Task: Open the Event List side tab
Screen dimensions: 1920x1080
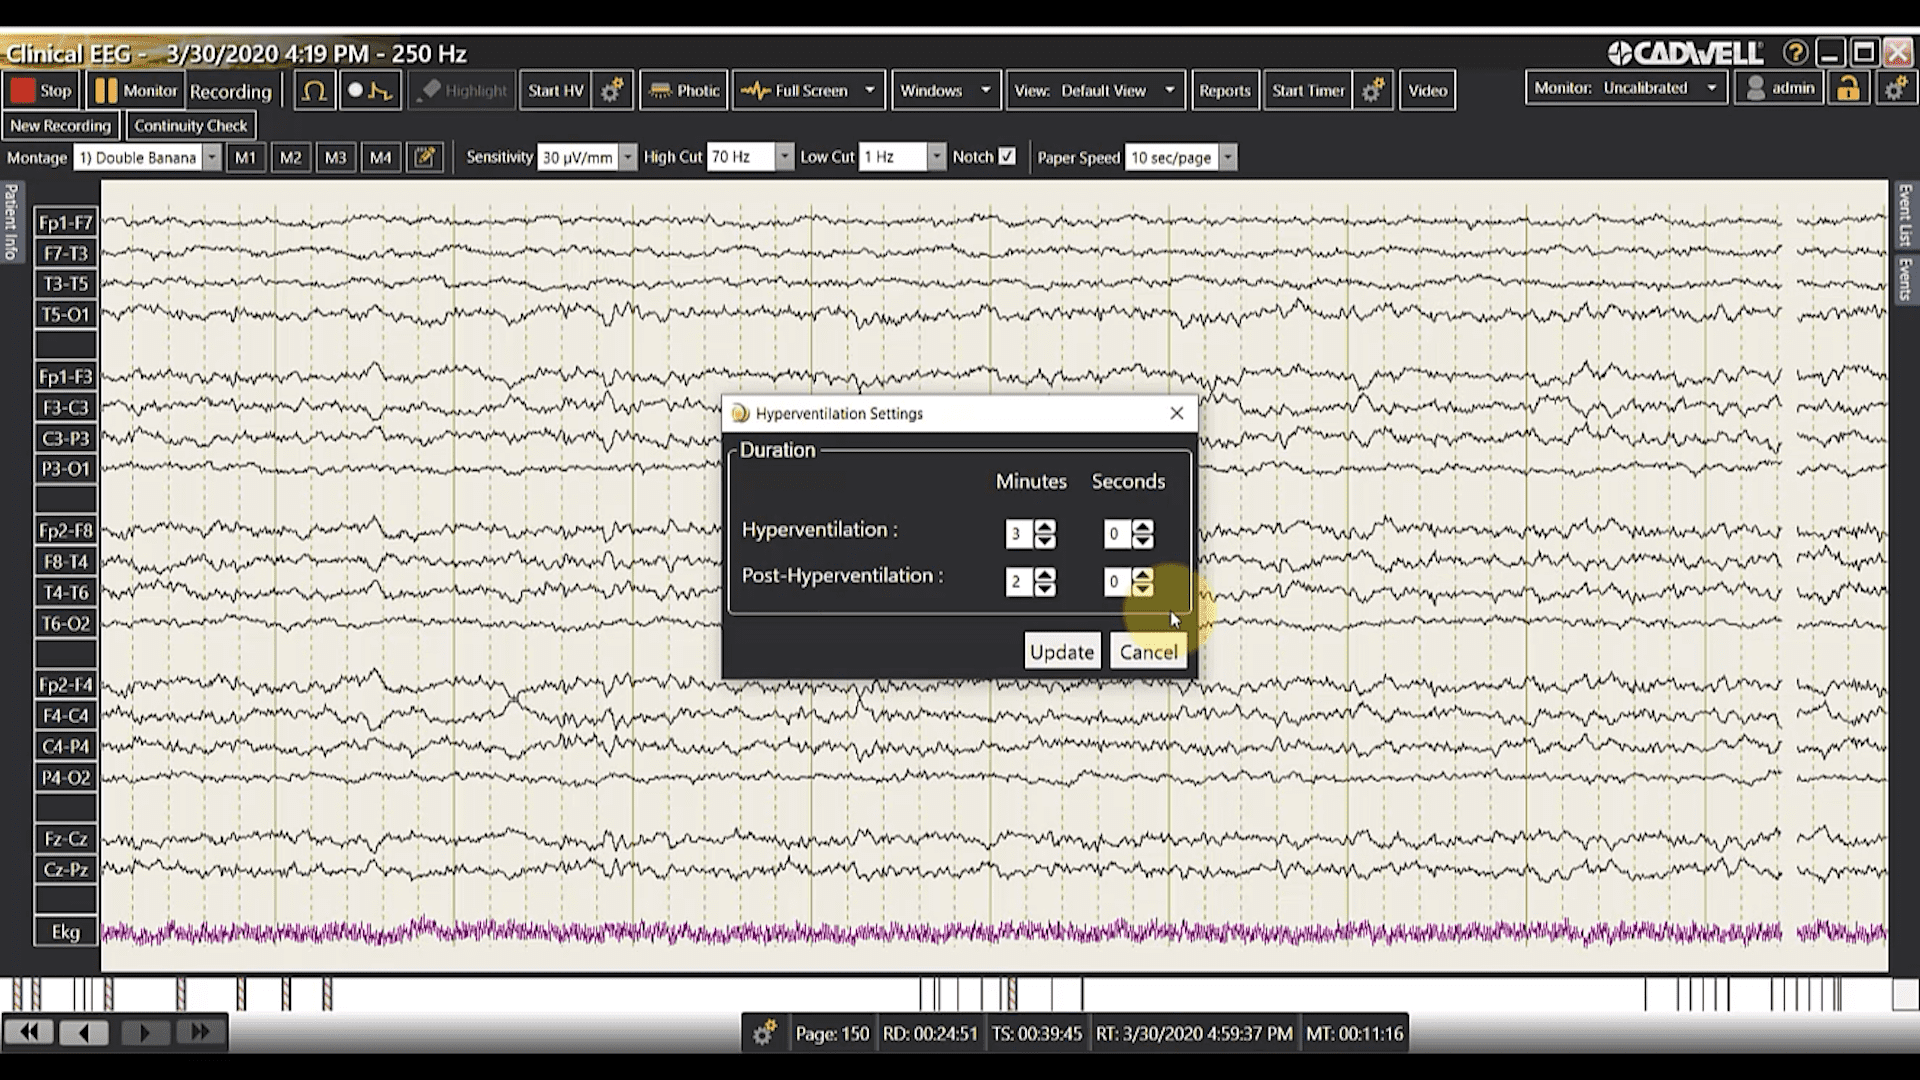Action: (1905, 215)
